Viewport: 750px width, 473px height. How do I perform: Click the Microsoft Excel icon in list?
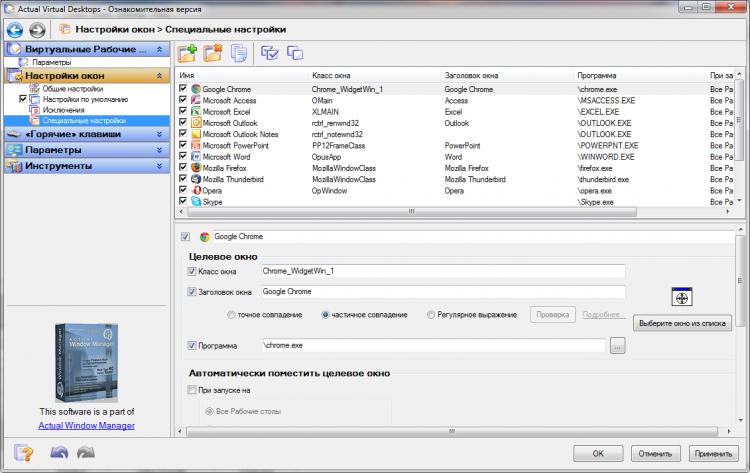click(196, 111)
